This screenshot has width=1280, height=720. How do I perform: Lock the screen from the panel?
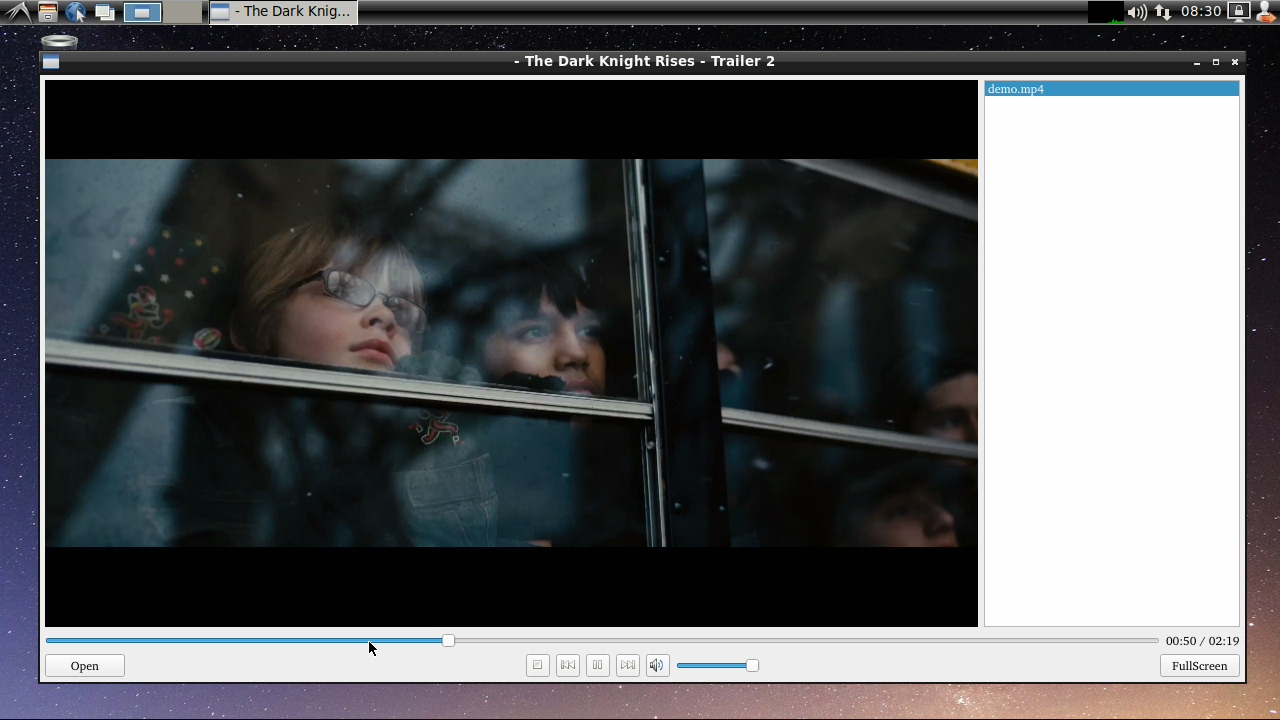pos(1238,12)
